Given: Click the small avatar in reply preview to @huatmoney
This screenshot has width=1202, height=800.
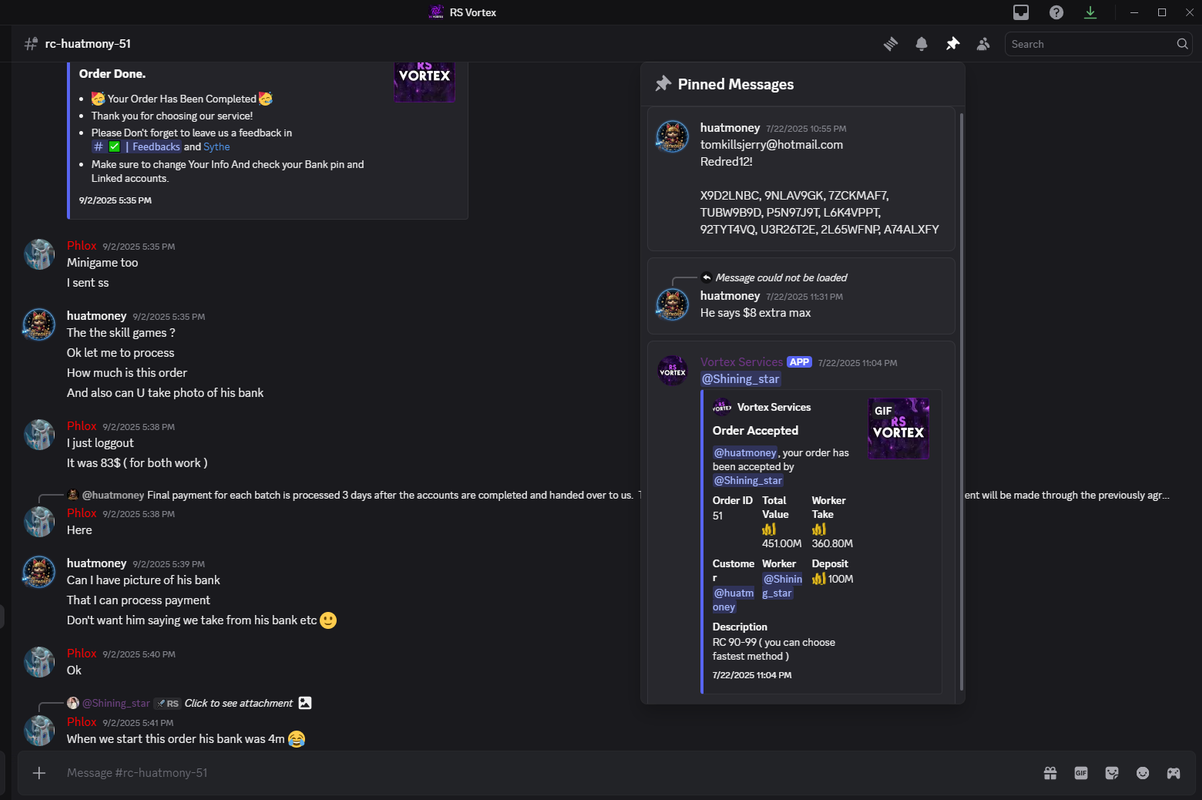Looking at the screenshot, I should coord(73,495).
